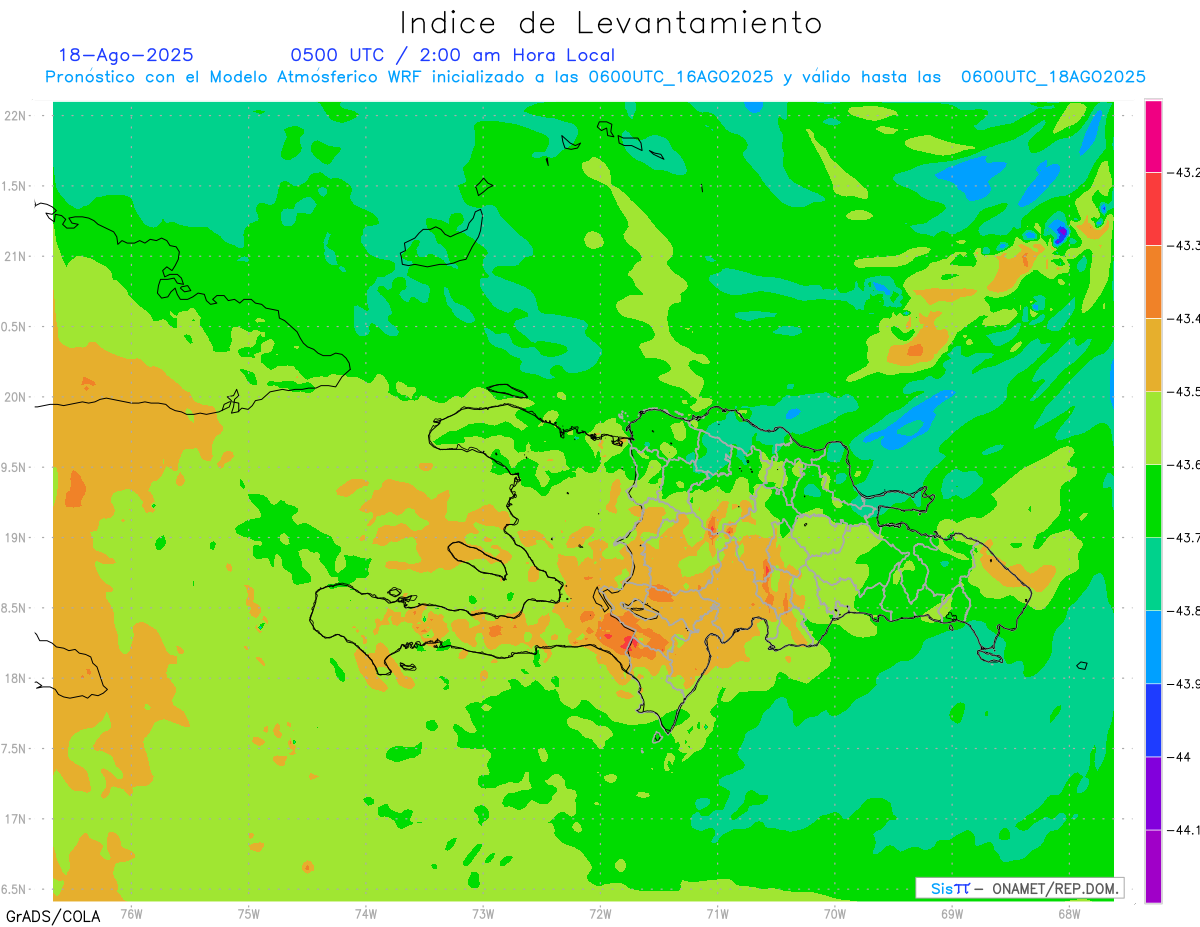Click the "-43.5" colorbar value
Screen dimensions: 1200x927
(x=1184, y=392)
